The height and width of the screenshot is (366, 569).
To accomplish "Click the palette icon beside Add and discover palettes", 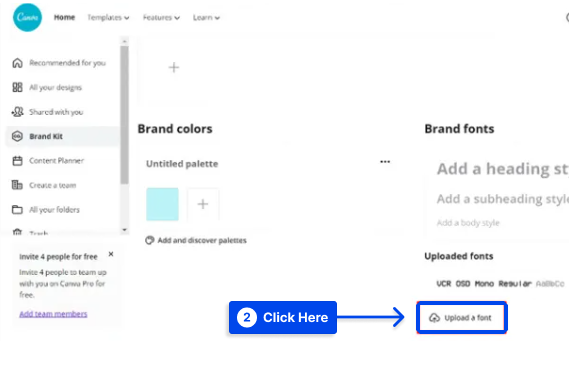I will 150,240.
